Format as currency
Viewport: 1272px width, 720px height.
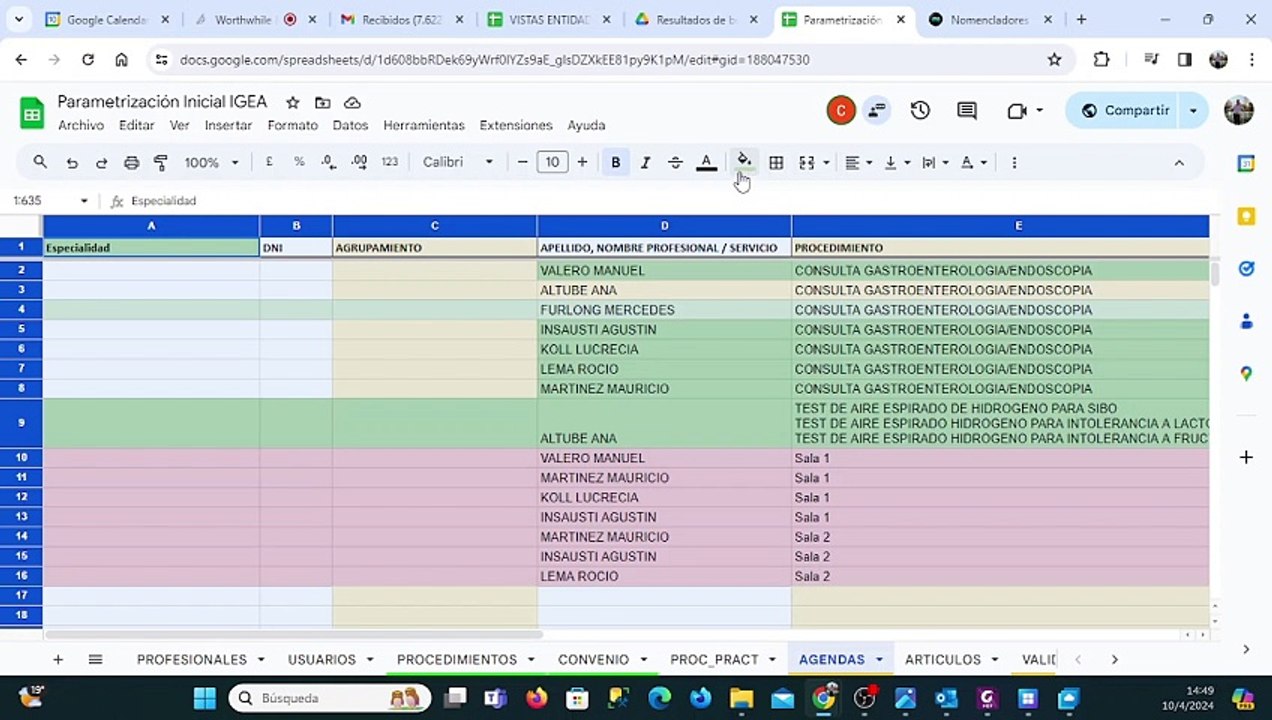[x=269, y=162]
